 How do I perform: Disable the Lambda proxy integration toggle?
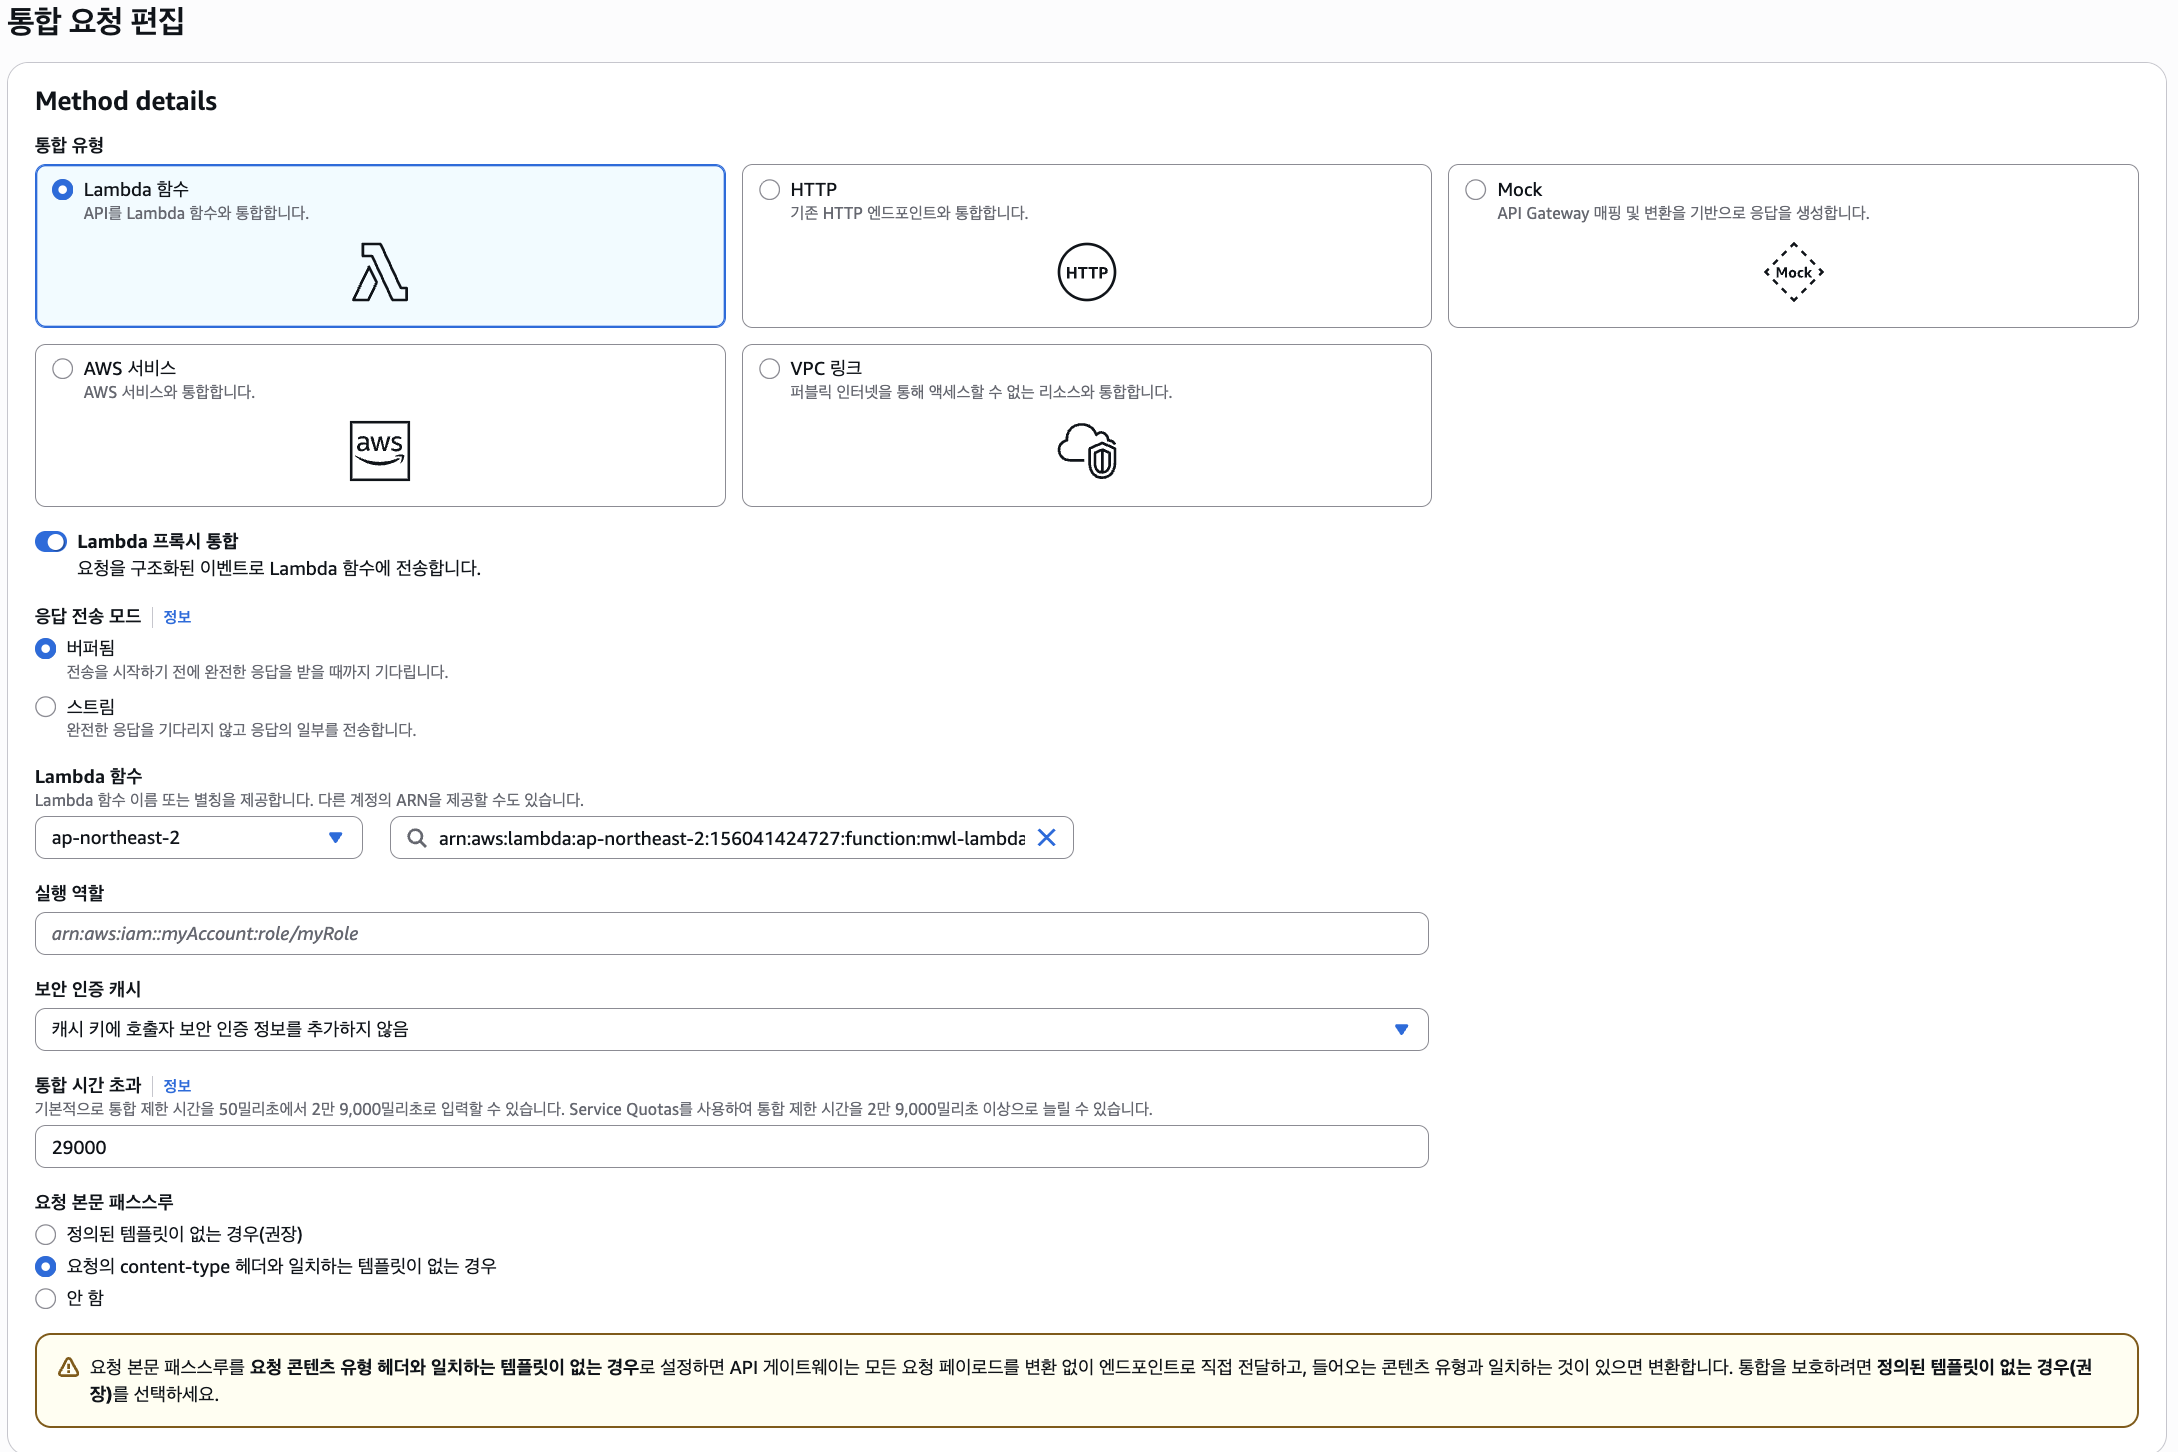tap(51, 541)
